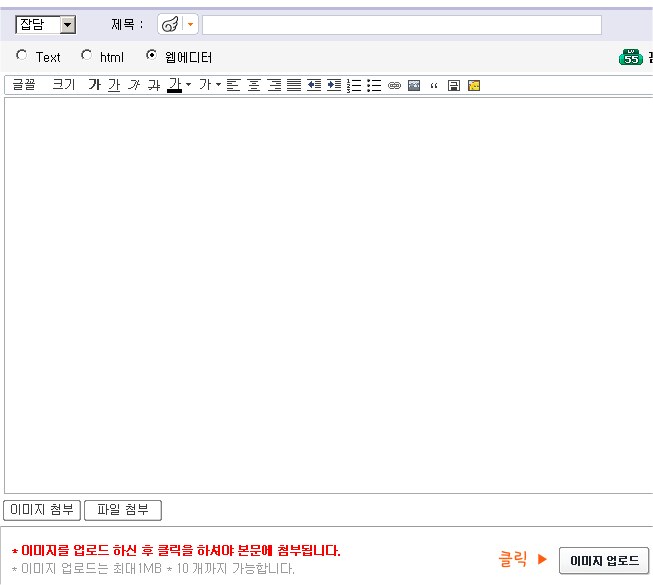
Task: Apply underline formatting in toolbar
Action: click(114, 86)
